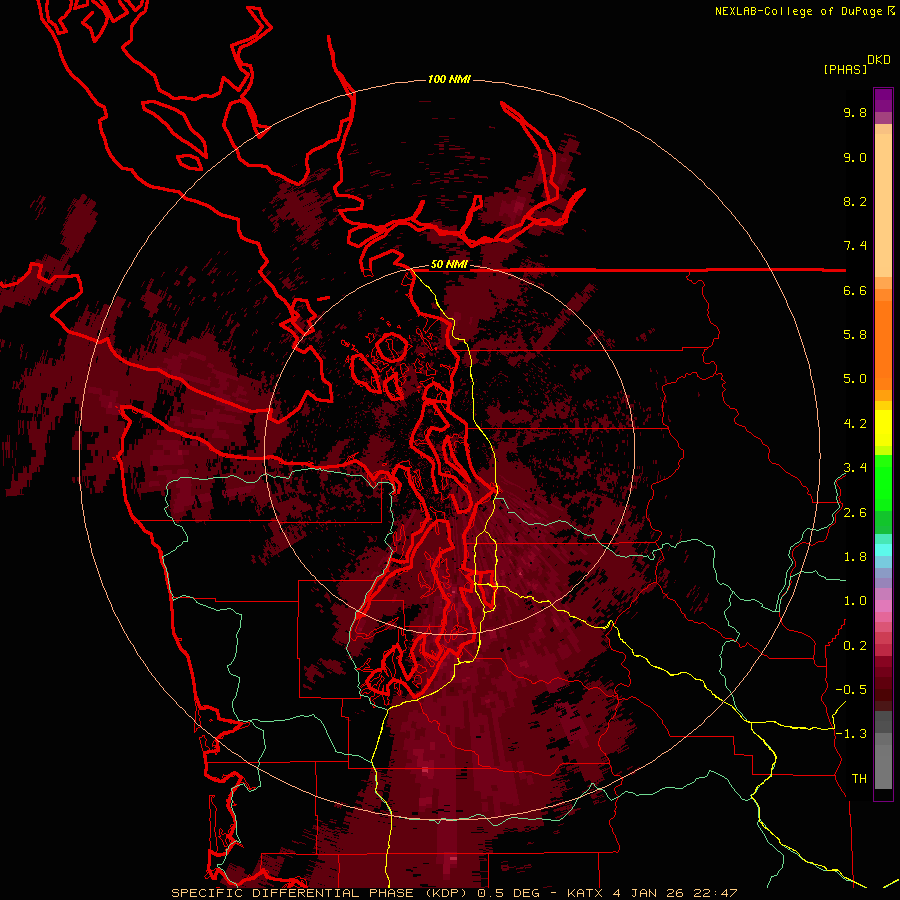The image size is (900, 900).
Task: Click the 1.0 value on the color scale
Action: [x=855, y=601]
